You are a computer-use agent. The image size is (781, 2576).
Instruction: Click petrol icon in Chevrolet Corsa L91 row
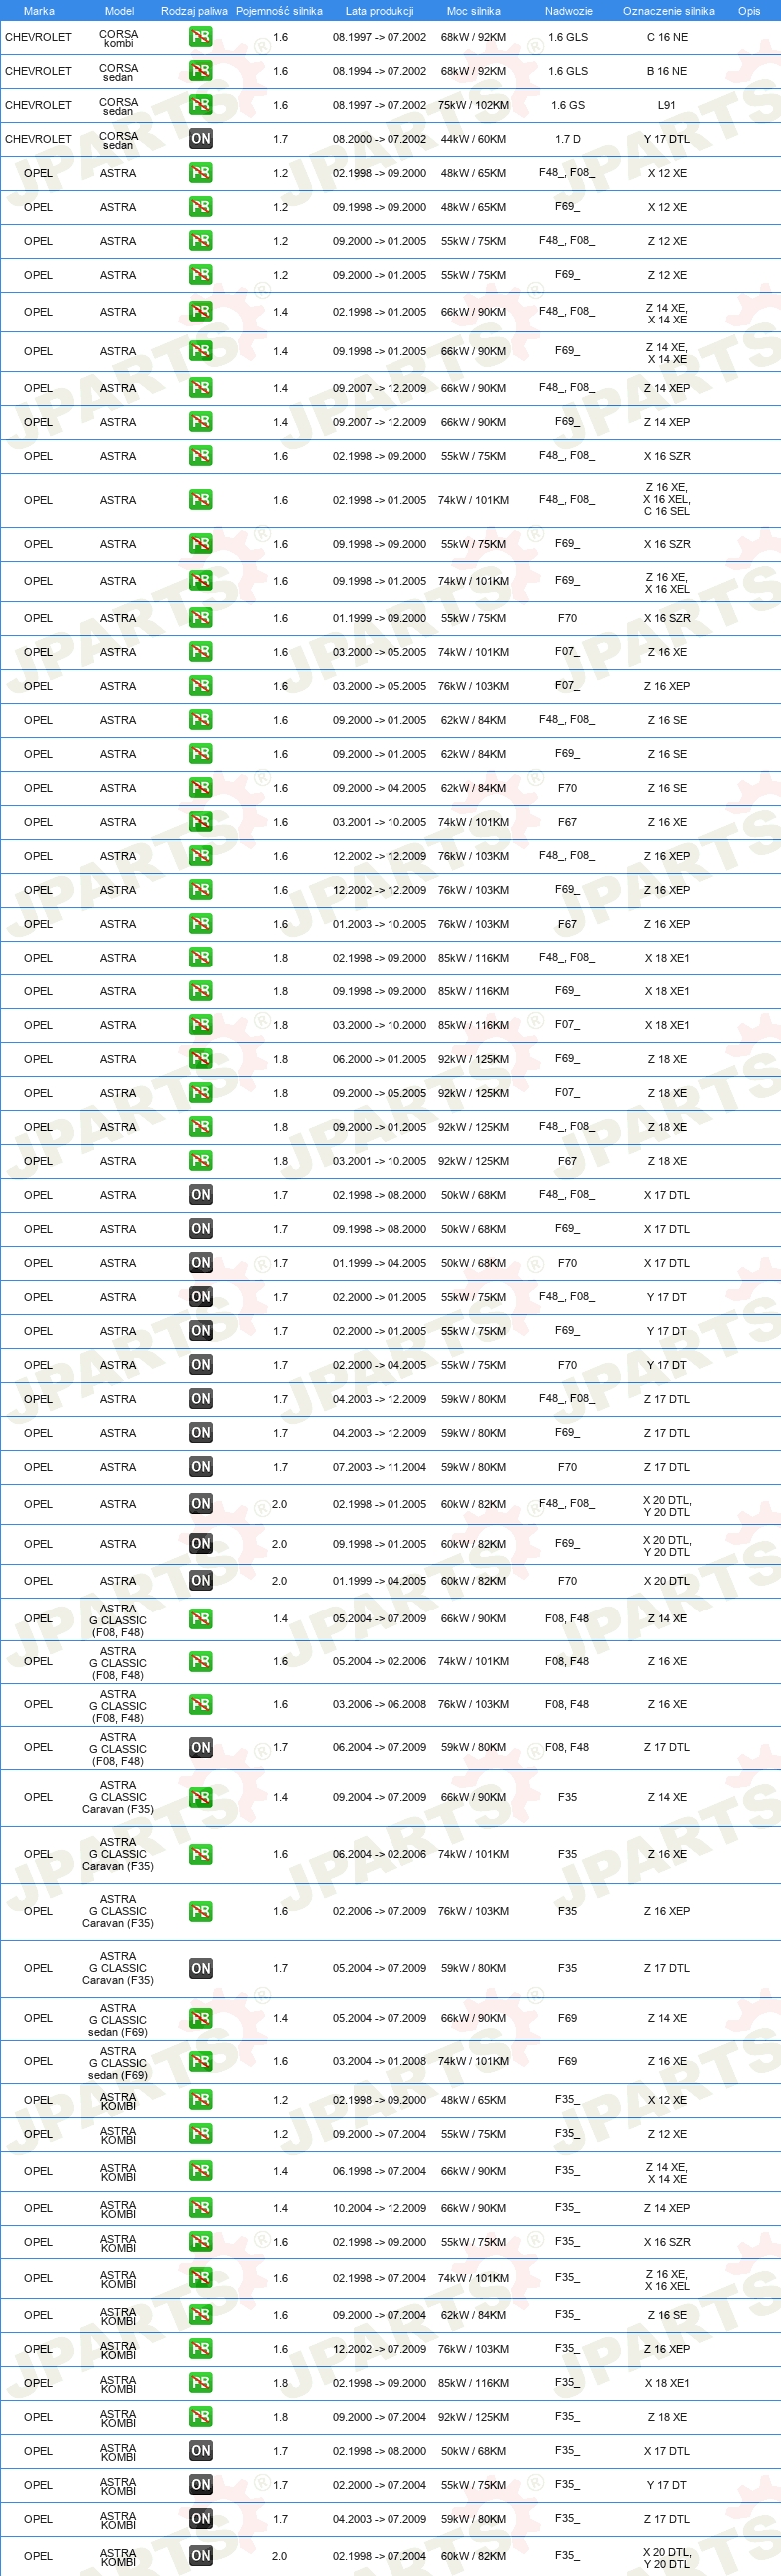coord(200,105)
